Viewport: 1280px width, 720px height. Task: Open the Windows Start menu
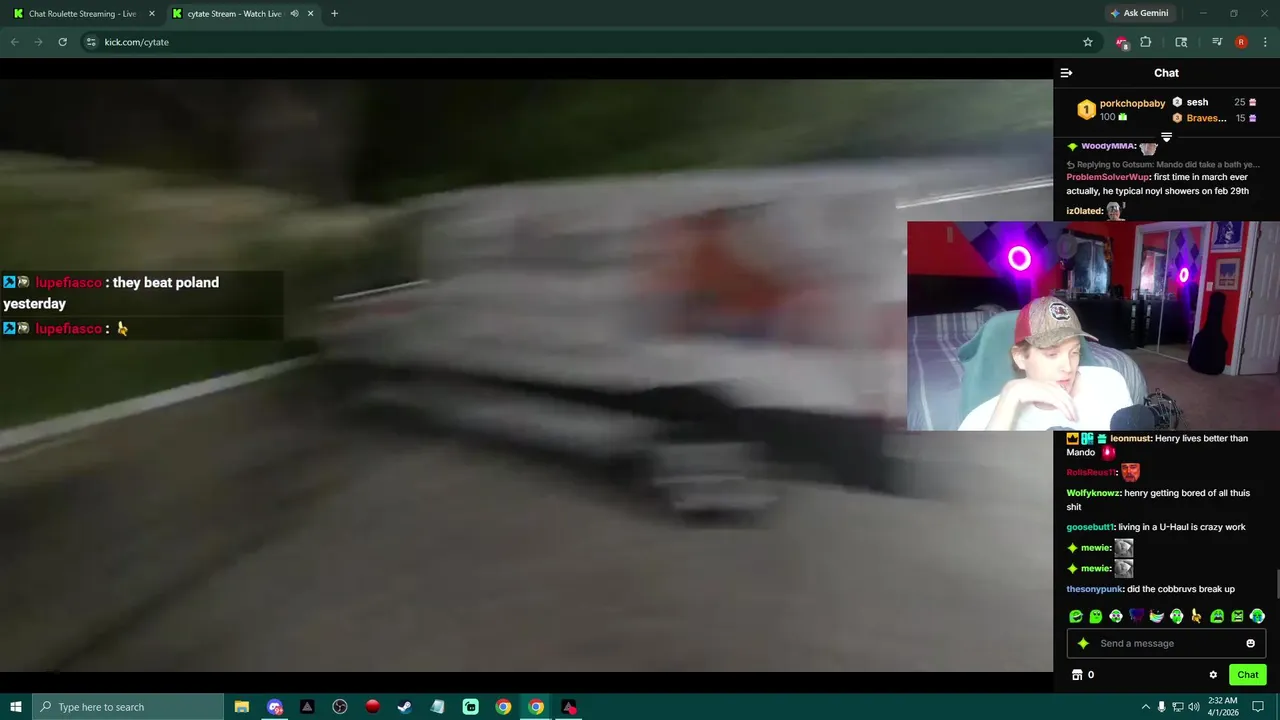coord(16,707)
